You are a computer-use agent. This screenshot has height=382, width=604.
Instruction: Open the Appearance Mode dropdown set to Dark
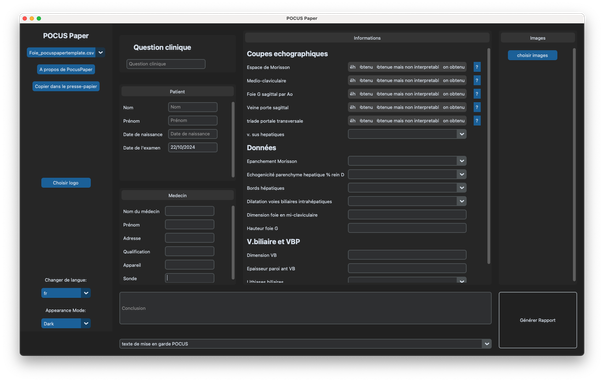click(66, 323)
